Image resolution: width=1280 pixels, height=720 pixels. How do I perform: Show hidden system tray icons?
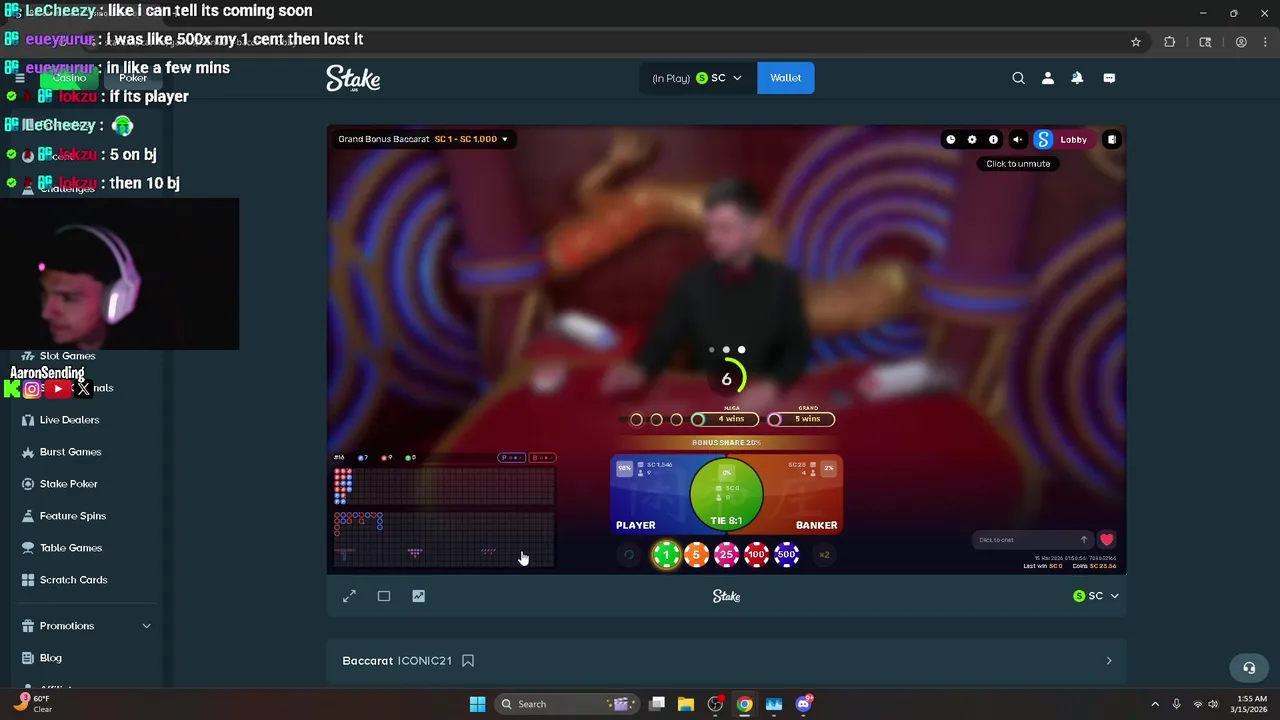point(1155,704)
